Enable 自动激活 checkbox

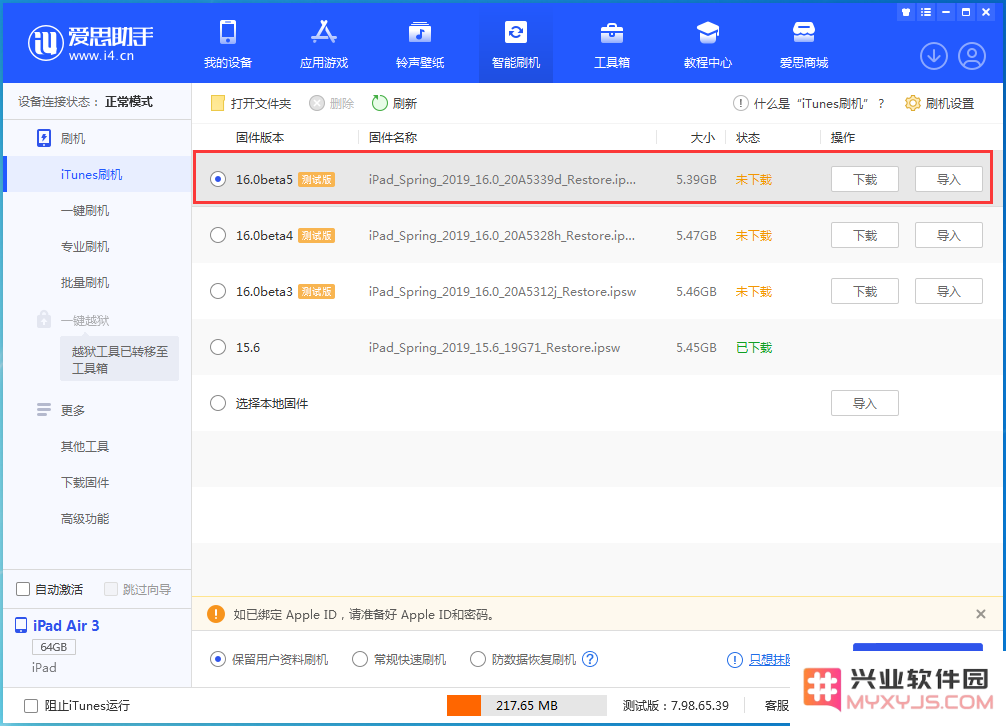coord(23,589)
